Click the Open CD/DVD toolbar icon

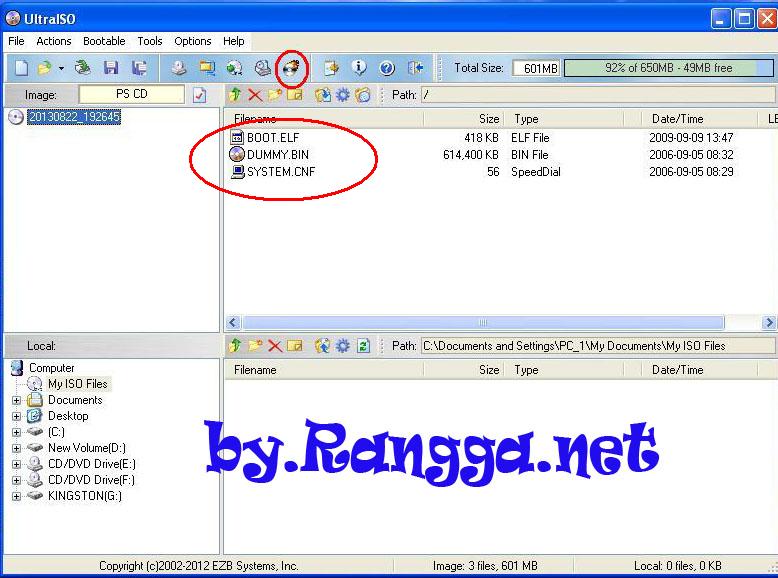(x=82, y=67)
